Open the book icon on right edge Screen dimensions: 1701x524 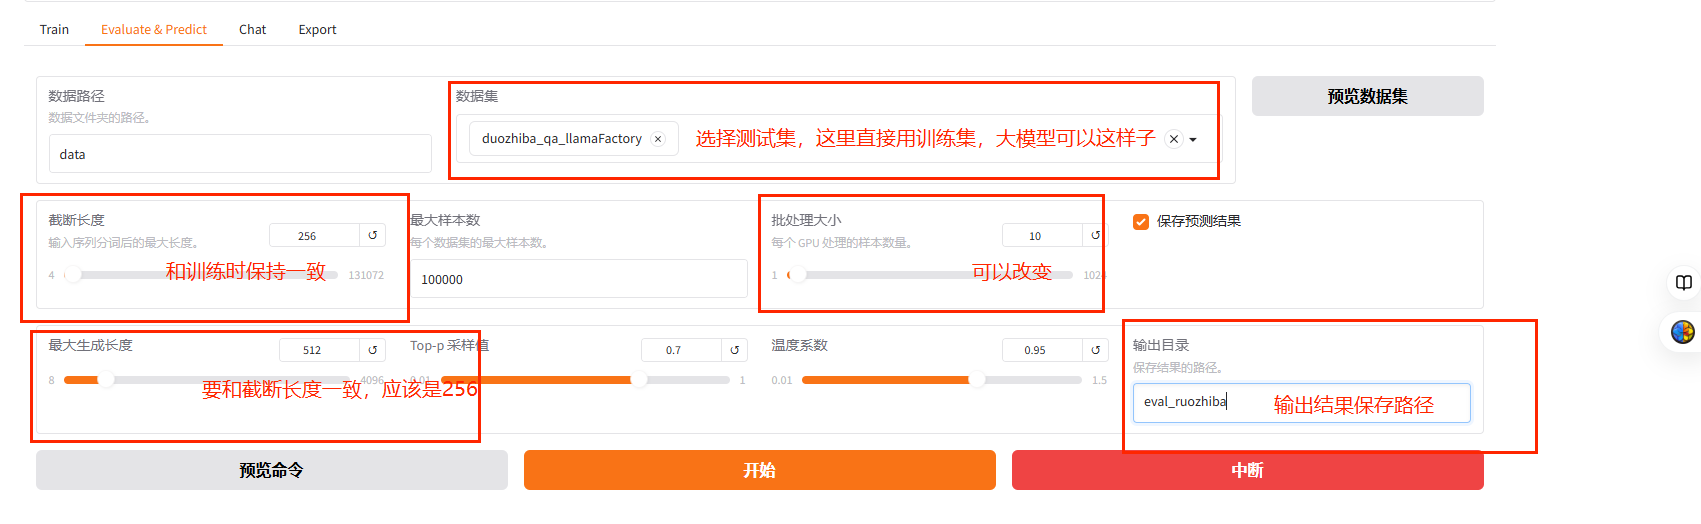pos(1683,283)
